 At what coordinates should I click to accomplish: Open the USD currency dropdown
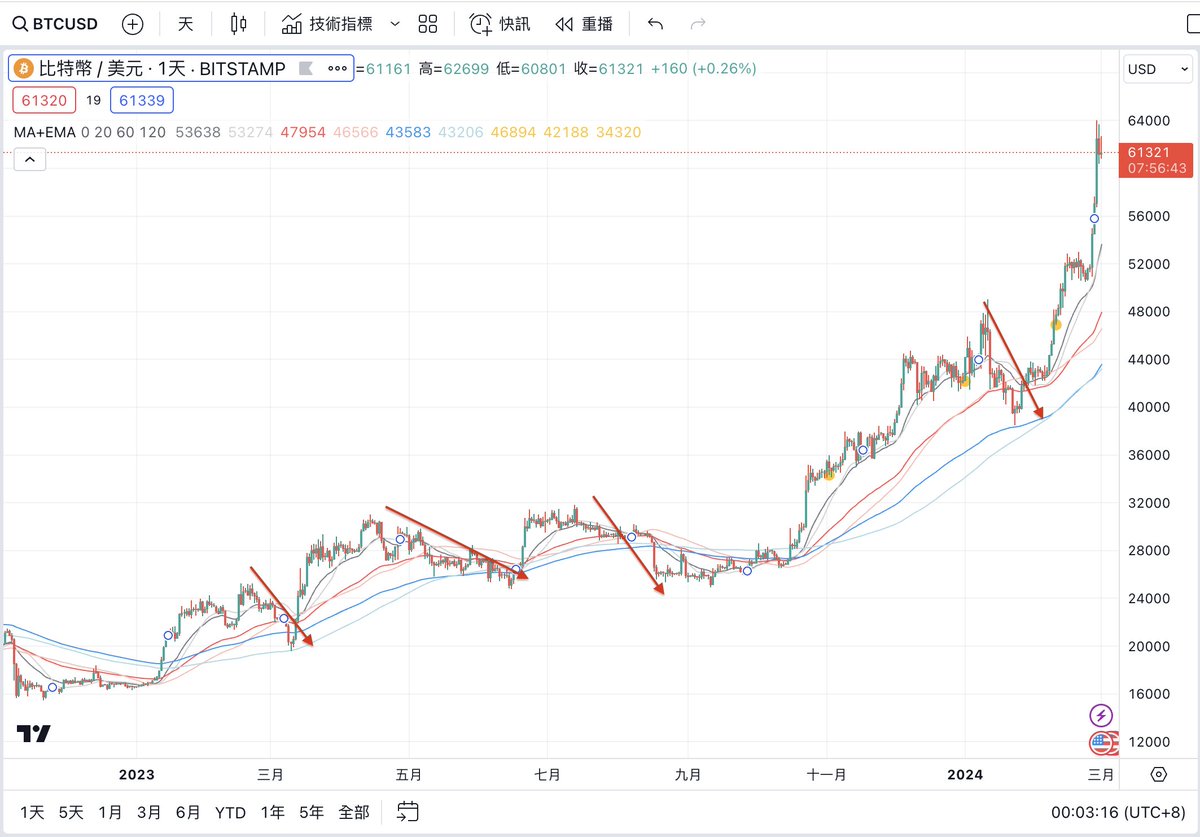pyautogui.click(x=1156, y=69)
